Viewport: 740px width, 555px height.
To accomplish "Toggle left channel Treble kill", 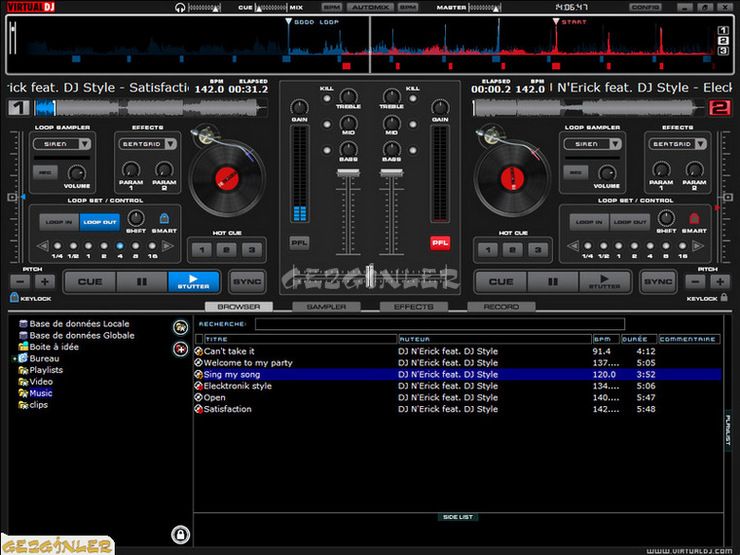I will click(x=327, y=99).
